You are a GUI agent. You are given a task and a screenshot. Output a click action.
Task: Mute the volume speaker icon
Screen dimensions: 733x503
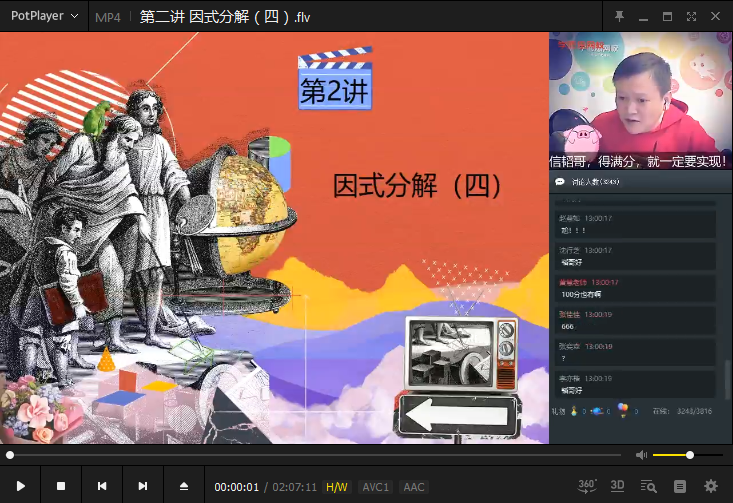click(x=641, y=455)
